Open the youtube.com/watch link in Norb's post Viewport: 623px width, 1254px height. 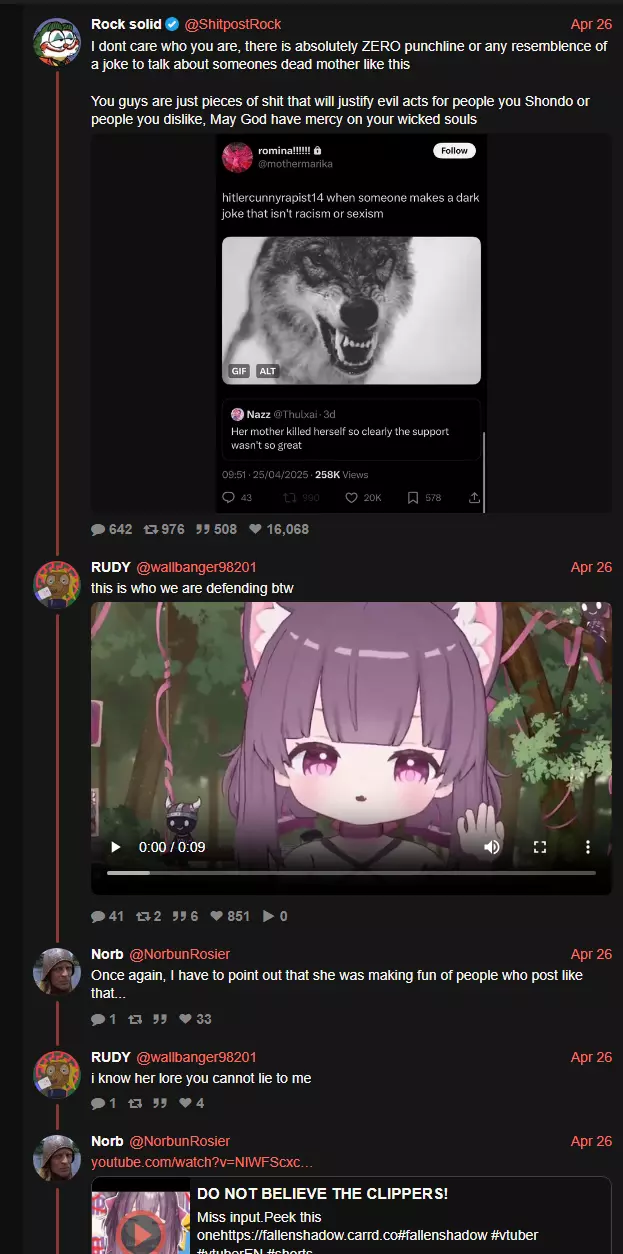202,1162
